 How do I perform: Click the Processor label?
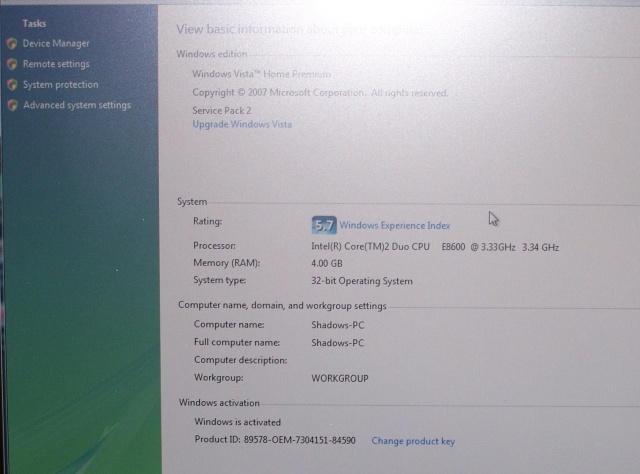pos(214,246)
